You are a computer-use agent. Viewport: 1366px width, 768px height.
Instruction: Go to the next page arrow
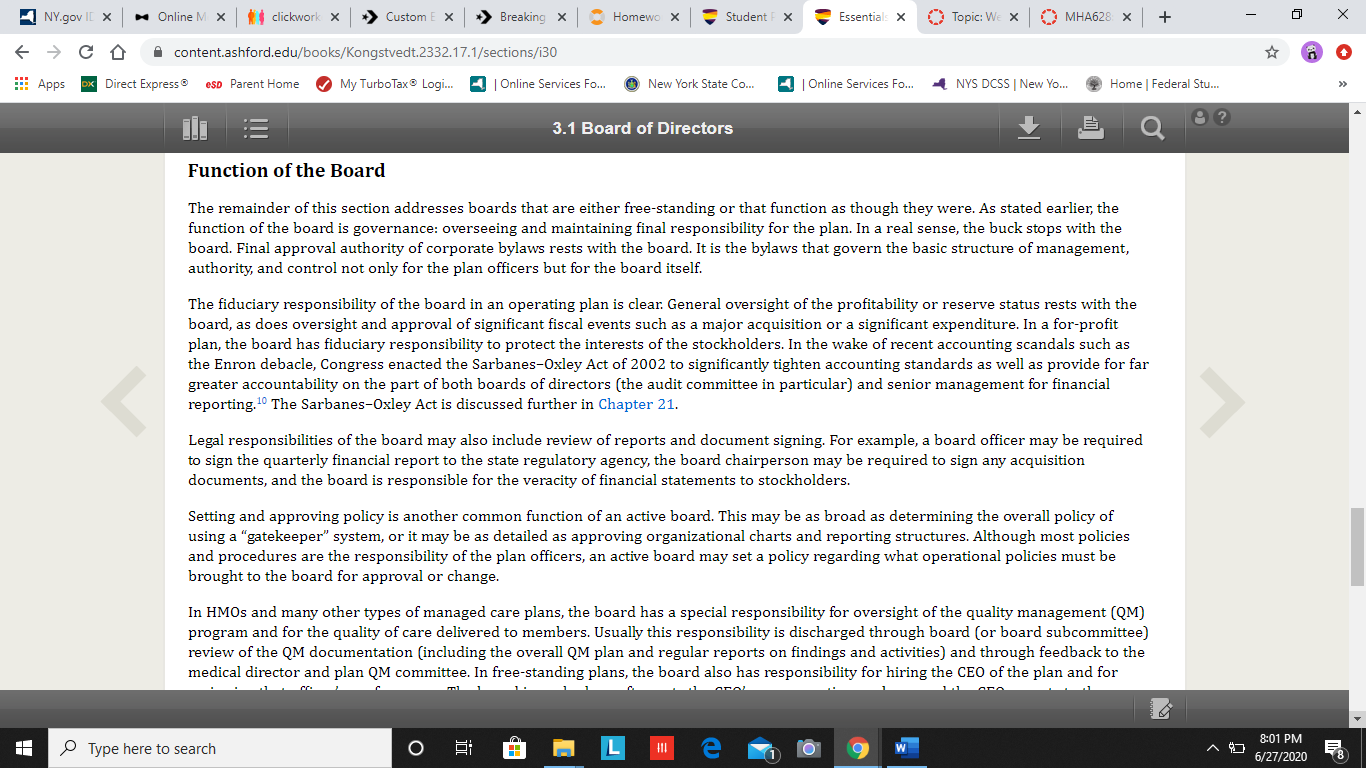(1222, 402)
